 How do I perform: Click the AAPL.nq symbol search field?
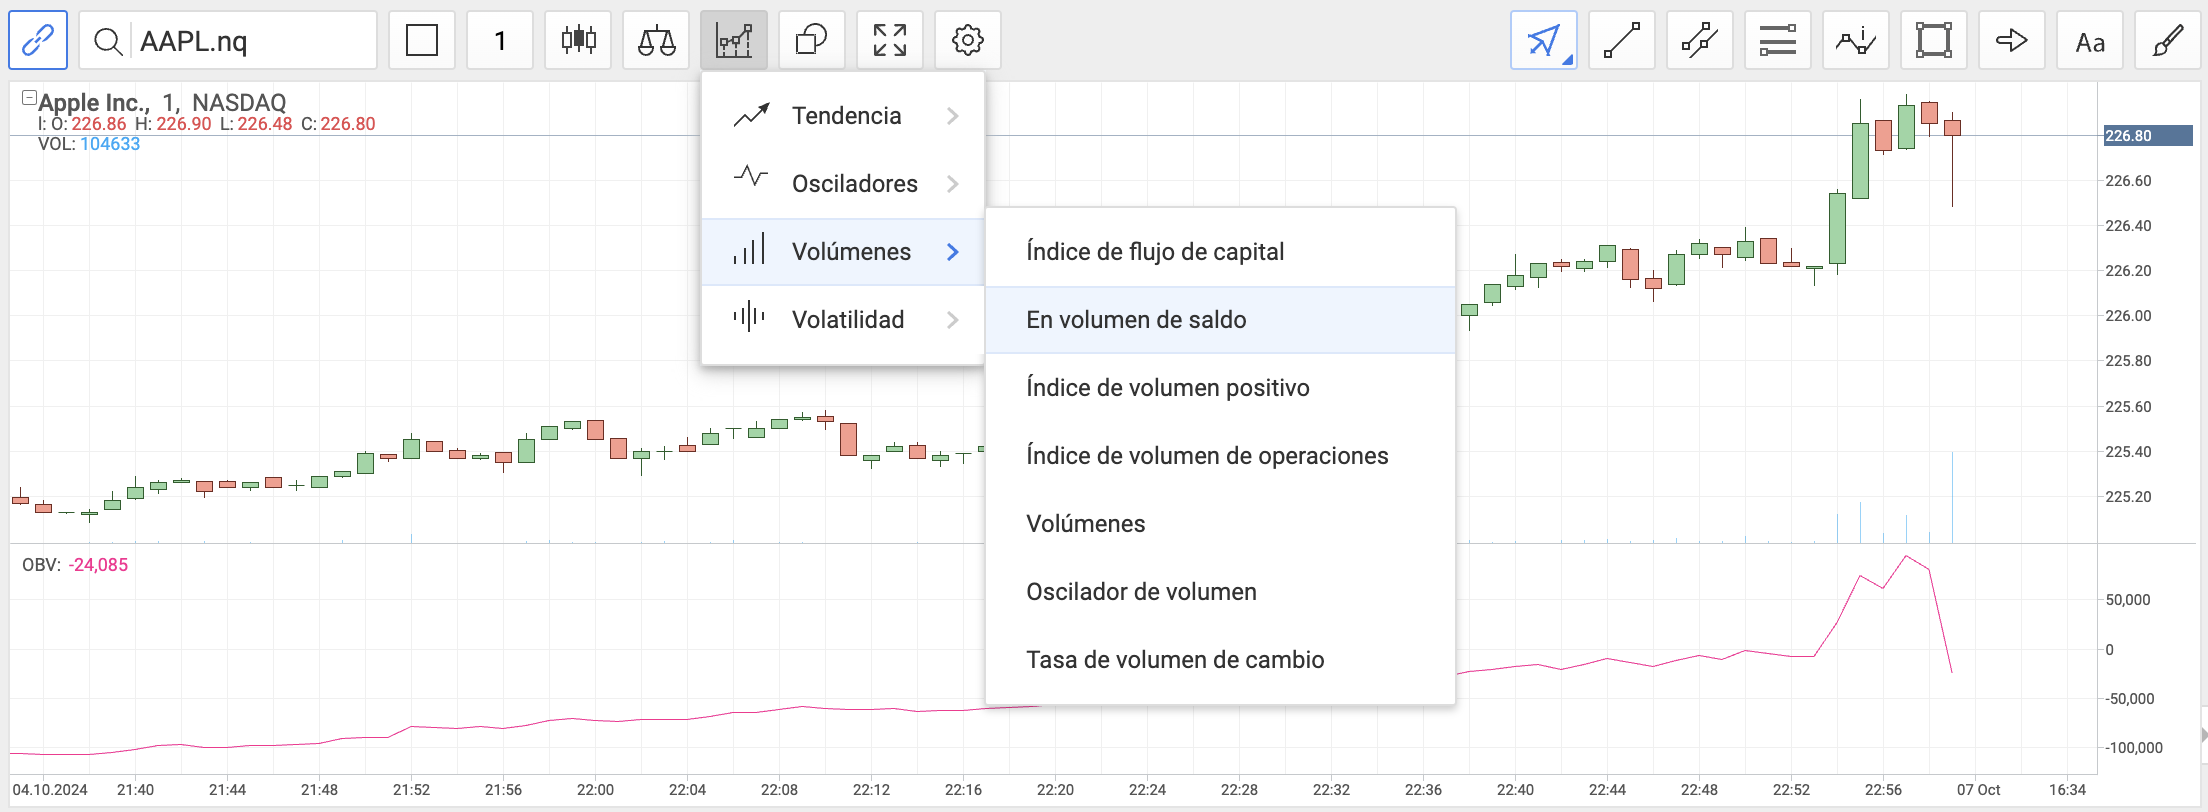pos(228,41)
